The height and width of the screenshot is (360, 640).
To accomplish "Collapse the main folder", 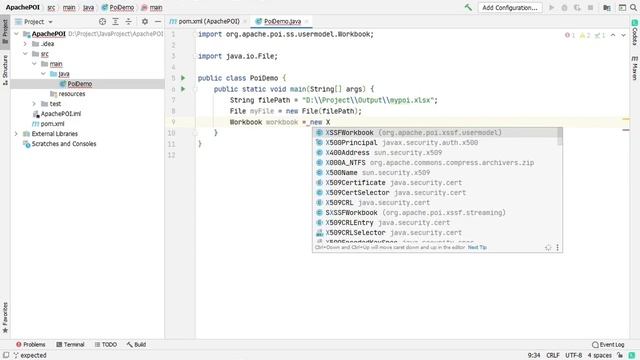I will [34, 64].
